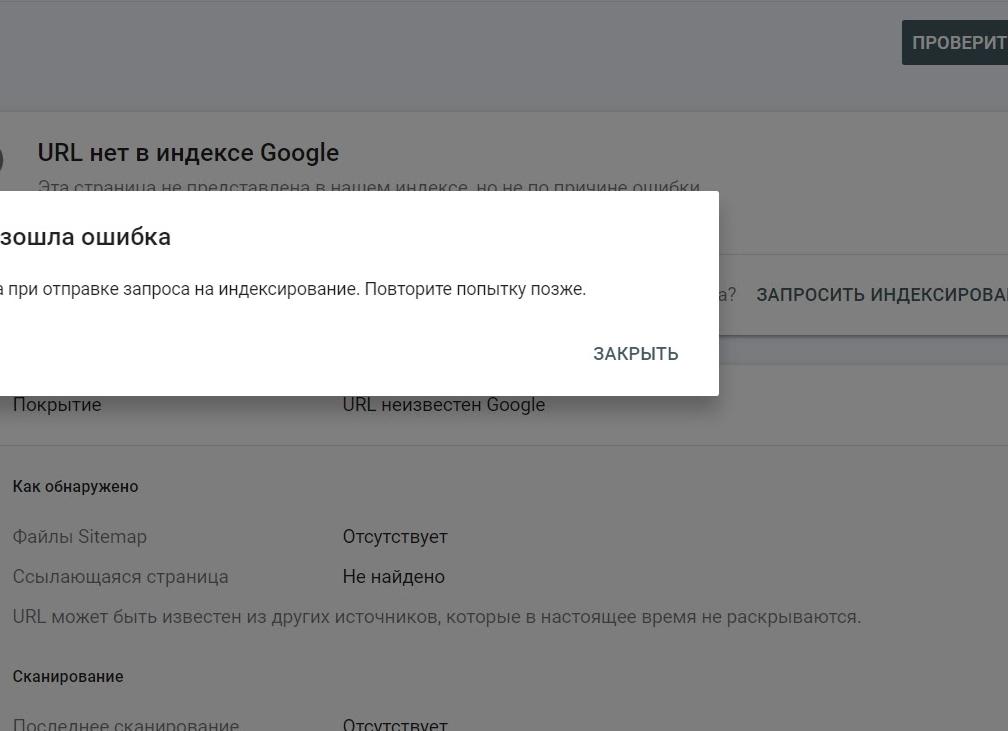Click 'Отсутствует' value next to Последнее сканирование
Screen dimensions: 1008x731
tap(395, 725)
